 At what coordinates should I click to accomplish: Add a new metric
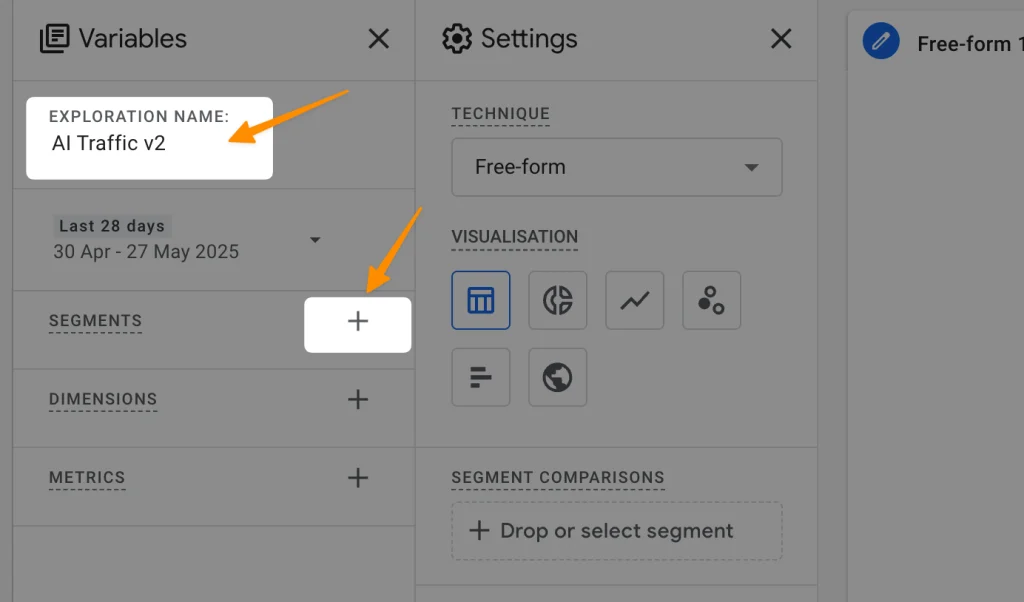click(357, 478)
